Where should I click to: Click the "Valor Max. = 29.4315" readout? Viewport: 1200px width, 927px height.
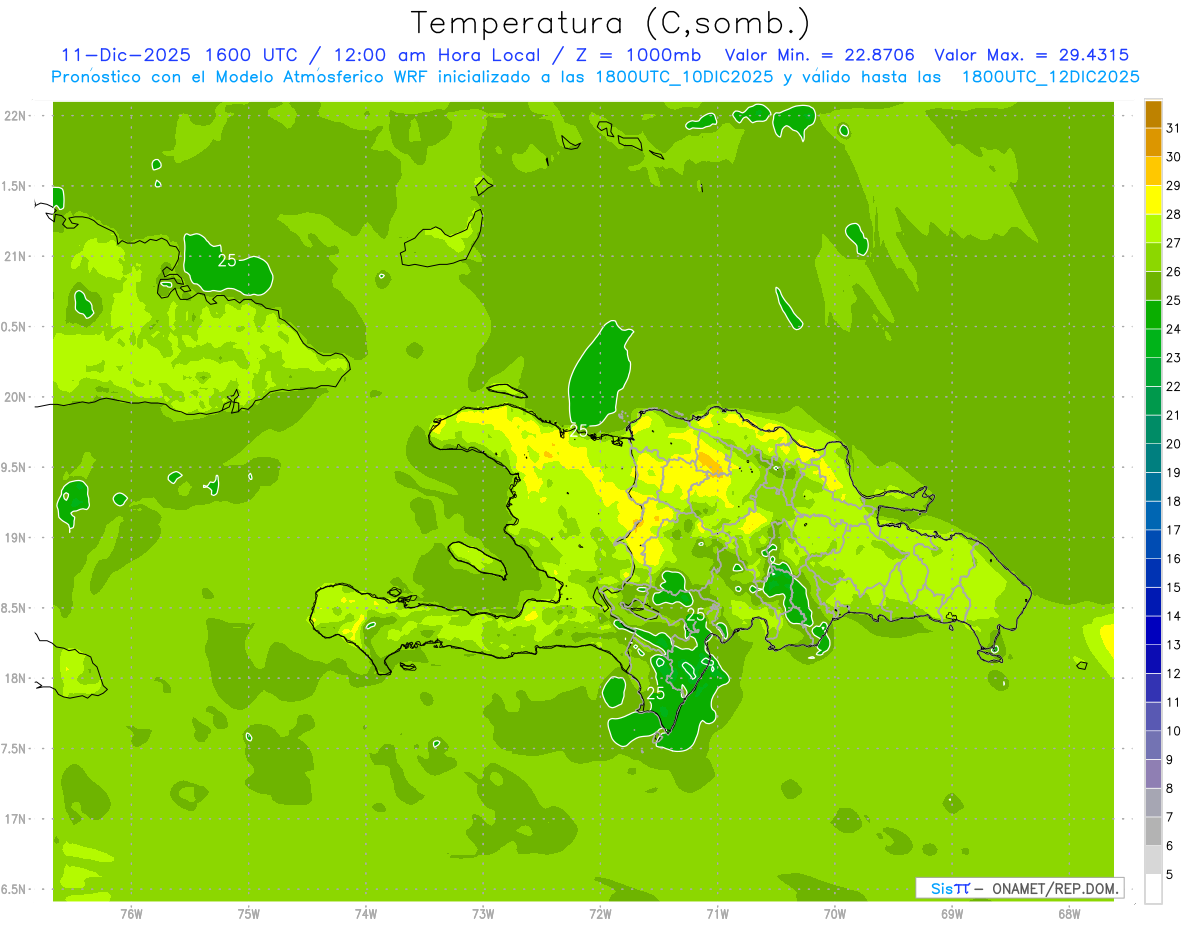[x=1032, y=55]
